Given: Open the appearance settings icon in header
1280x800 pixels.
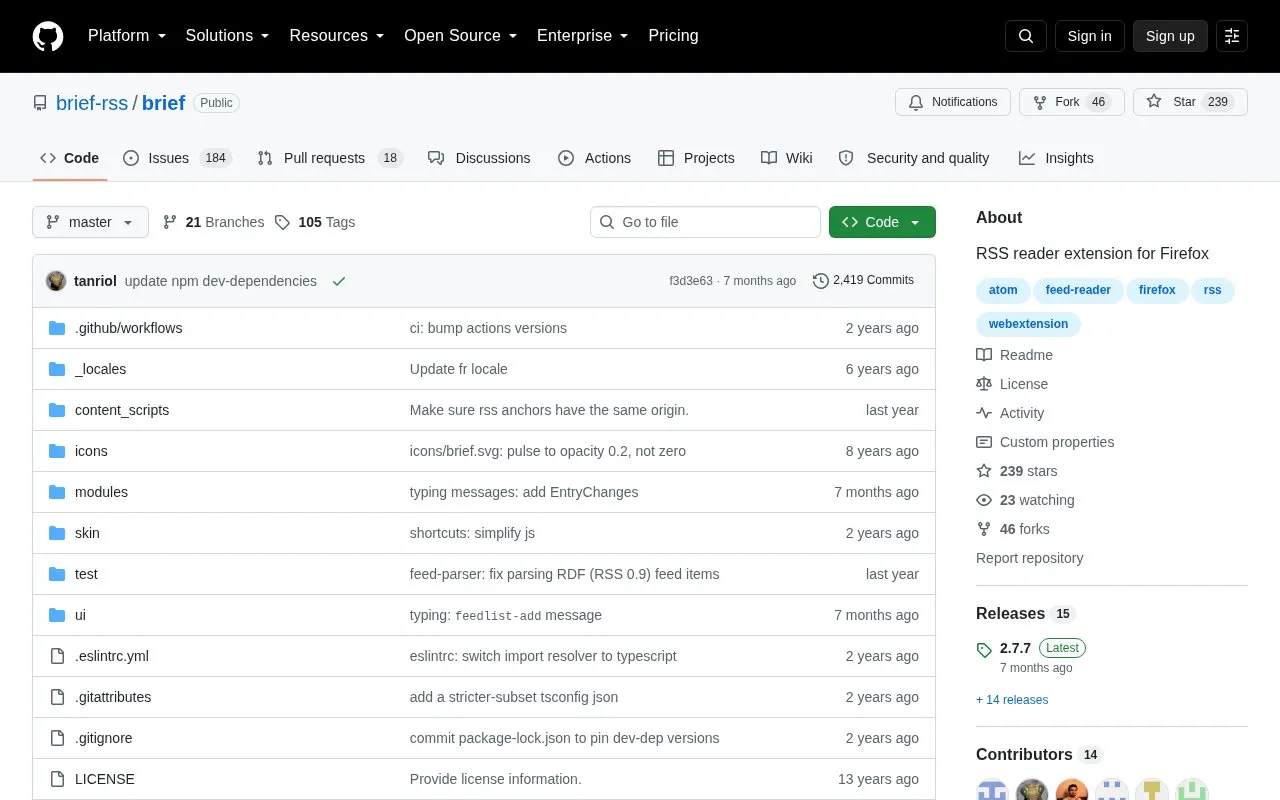Looking at the screenshot, I should coord(1232,36).
